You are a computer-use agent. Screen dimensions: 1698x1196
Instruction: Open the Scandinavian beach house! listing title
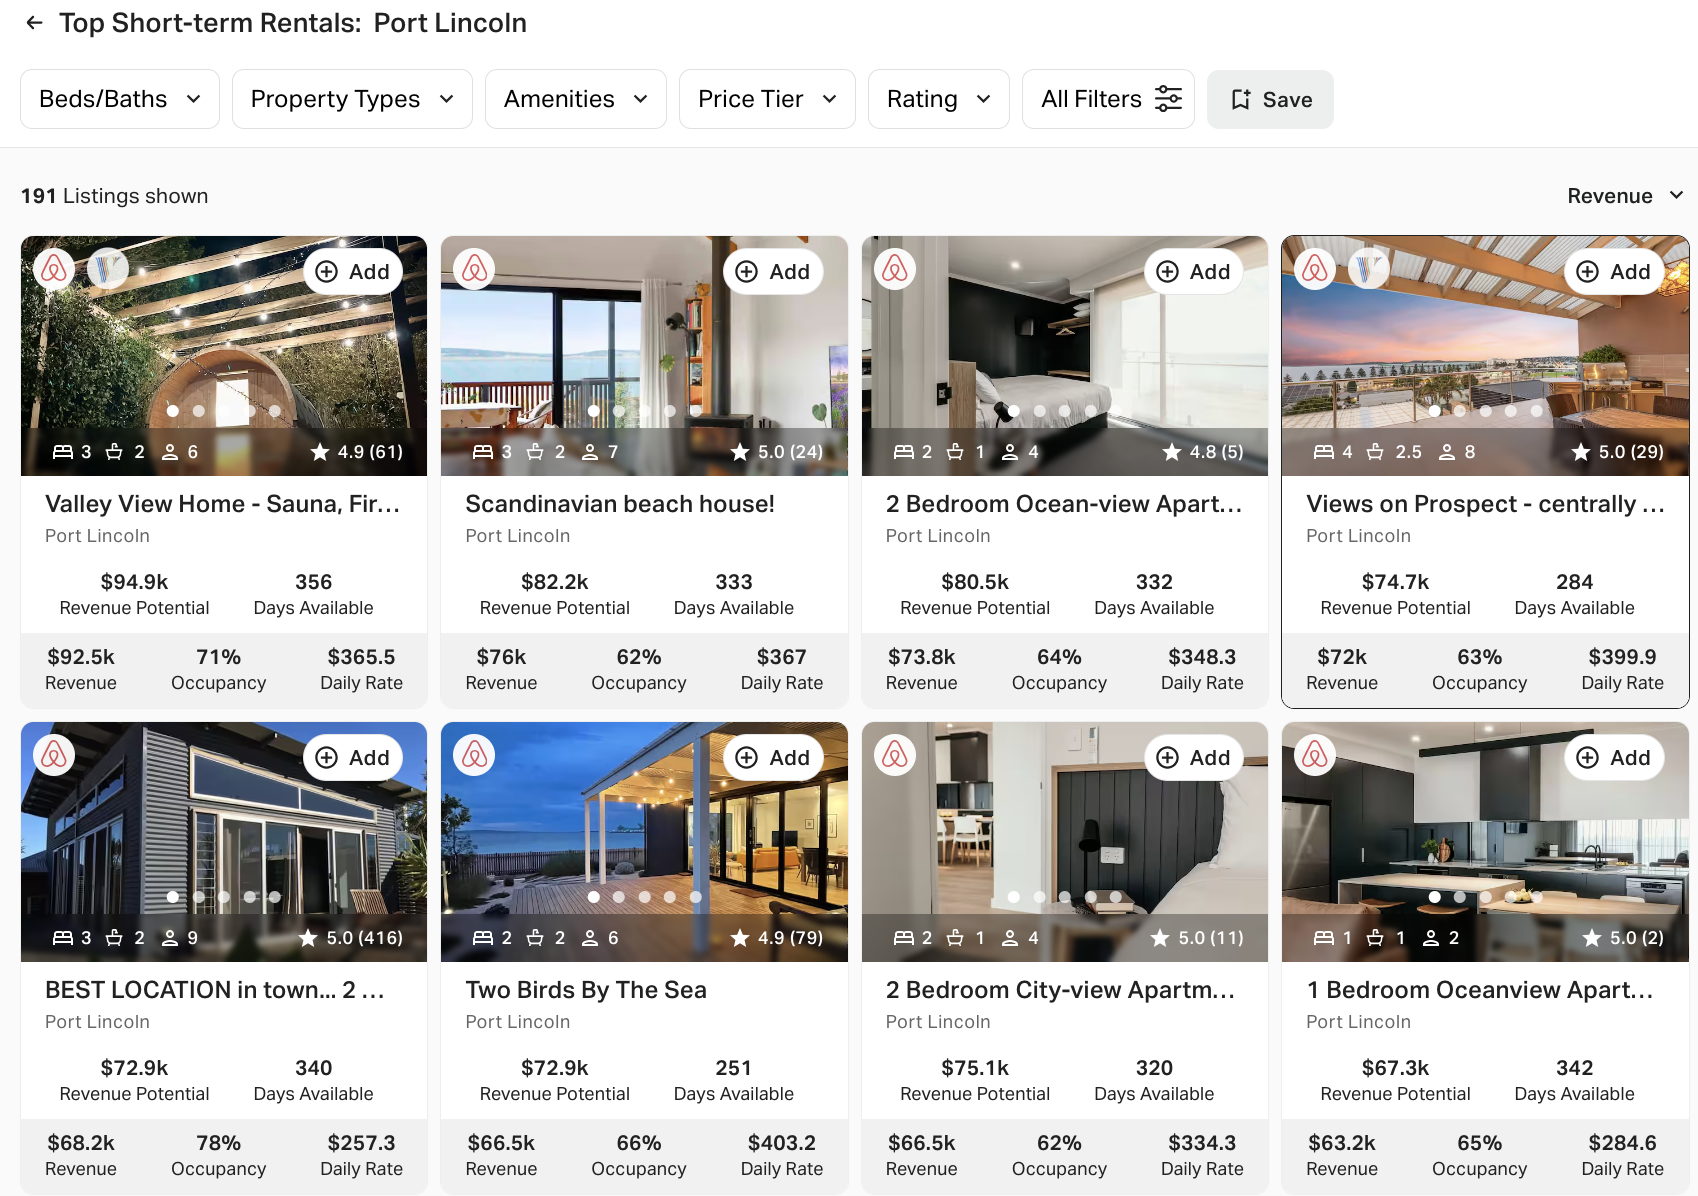619,503
